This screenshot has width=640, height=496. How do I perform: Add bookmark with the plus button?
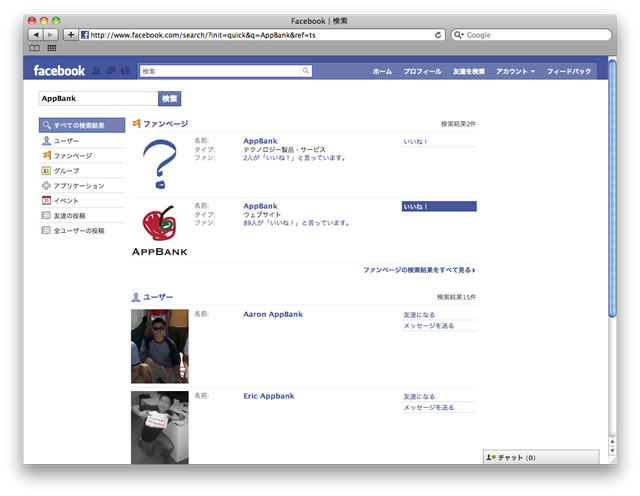(71, 35)
